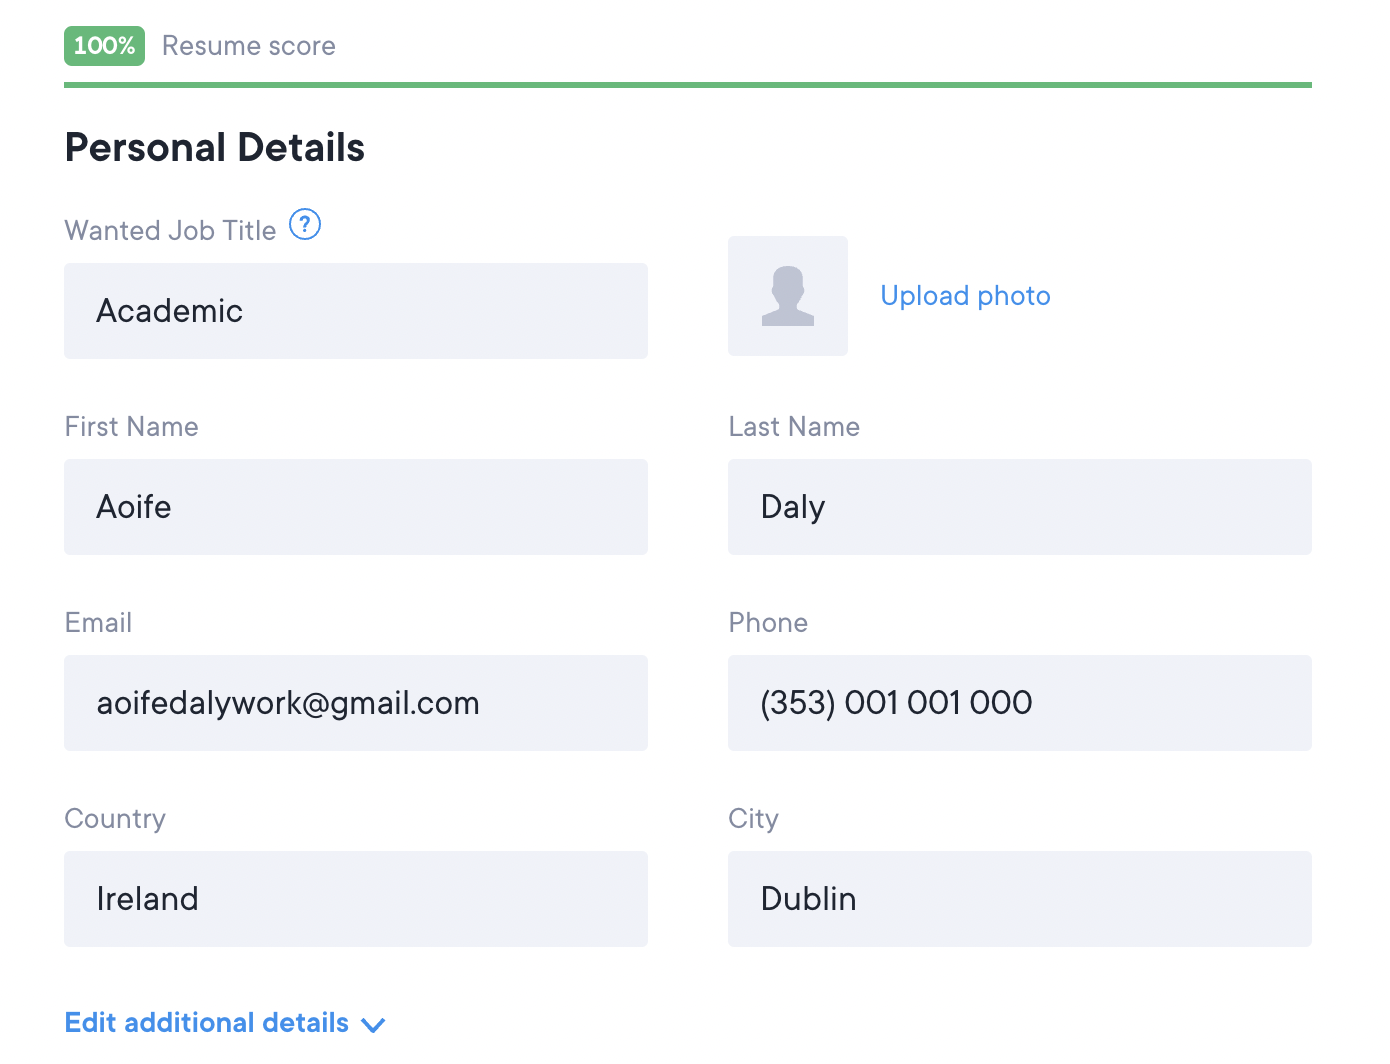Viewport: 1390px width, 1064px height.
Task: Click the chevron beside Edit additional details
Action: coord(374,1025)
